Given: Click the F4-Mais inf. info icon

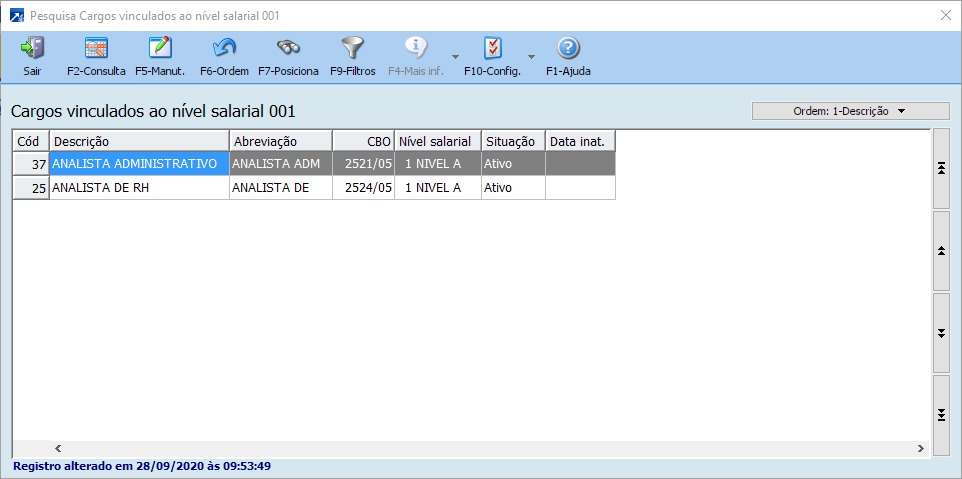Looking at the screenshot, I should click(416, 48).
